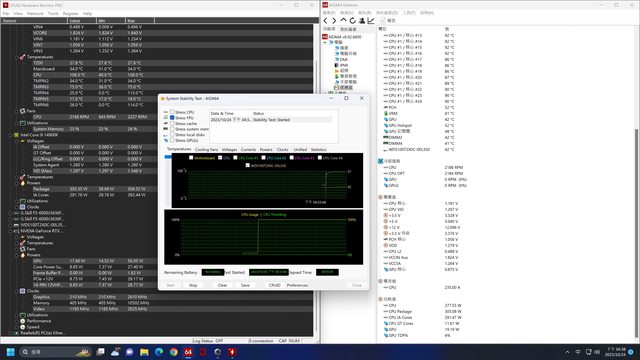Open Microsoft Edge from the taskbar
Viewport: 640px width, 360px height.
pyautogui.click(x=159, y=352)
